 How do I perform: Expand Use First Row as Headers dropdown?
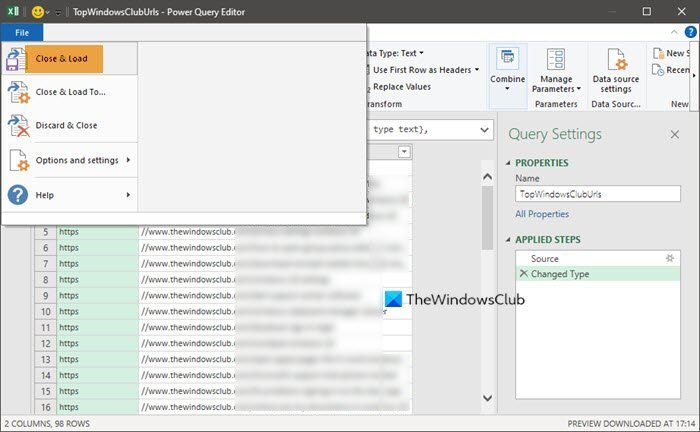tap(477, 70)
